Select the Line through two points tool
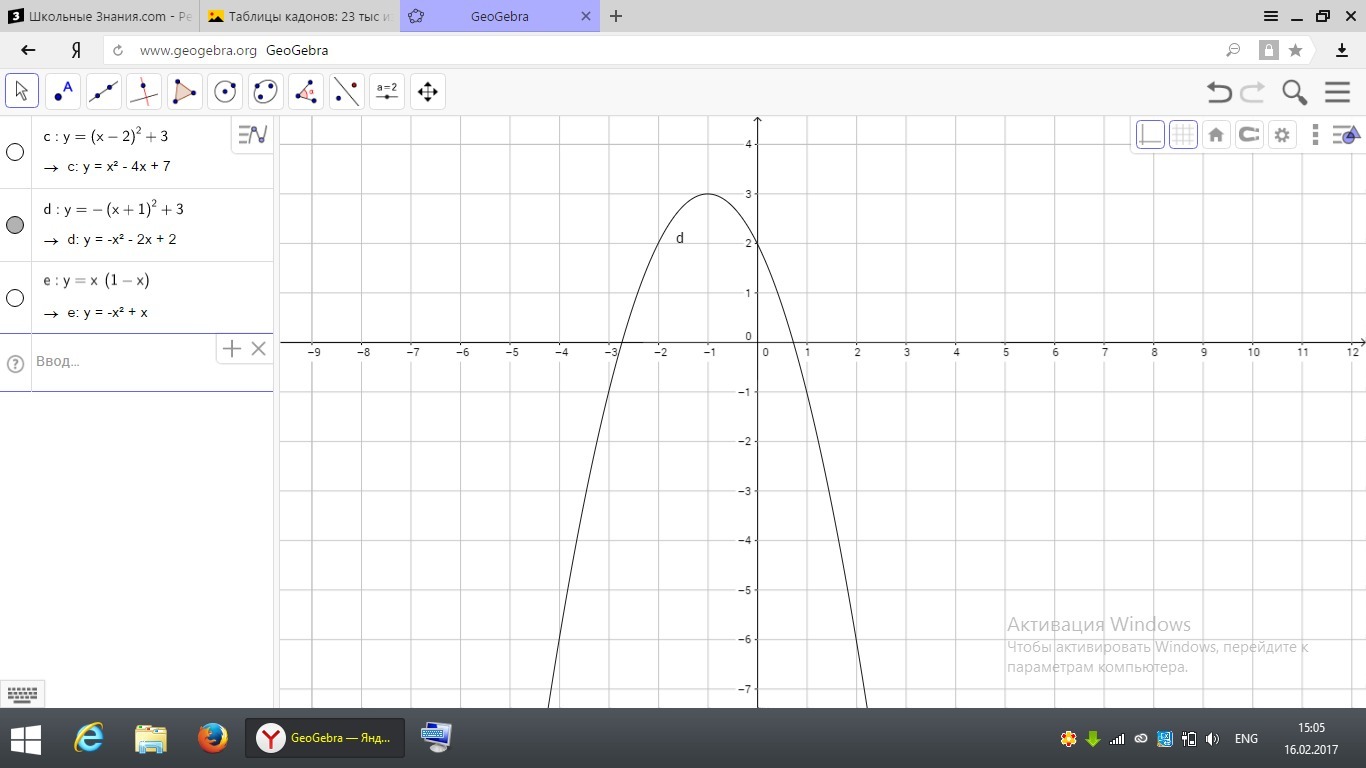The width and height of the screenshot is (1366, 768). coord(103,92)
